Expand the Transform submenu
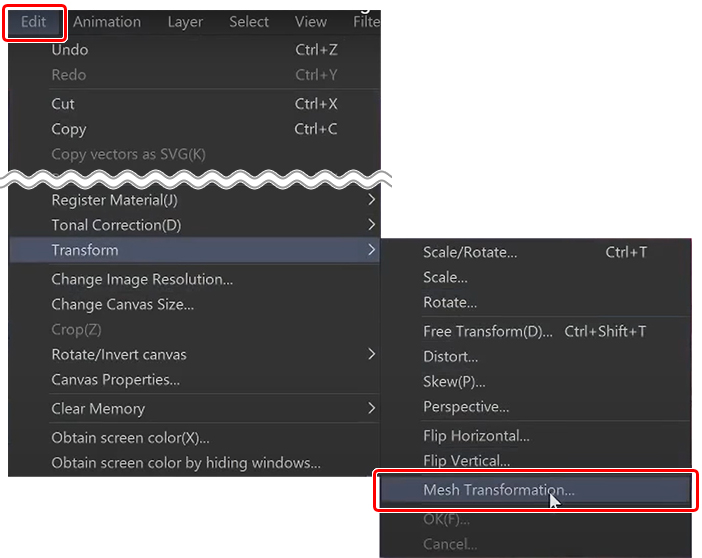702x558 pixels. (x=85, y=250)
